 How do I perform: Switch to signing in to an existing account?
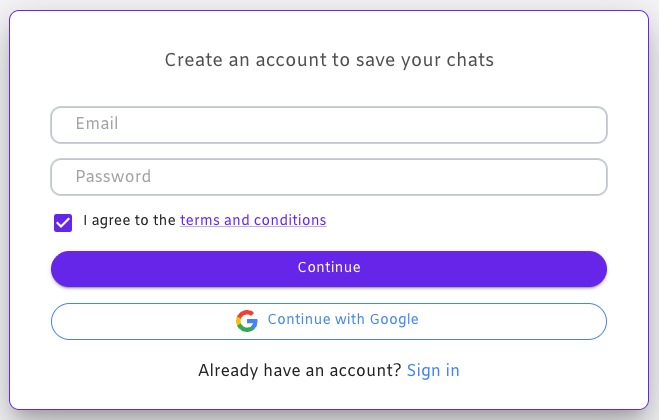(x=433, y=370)
